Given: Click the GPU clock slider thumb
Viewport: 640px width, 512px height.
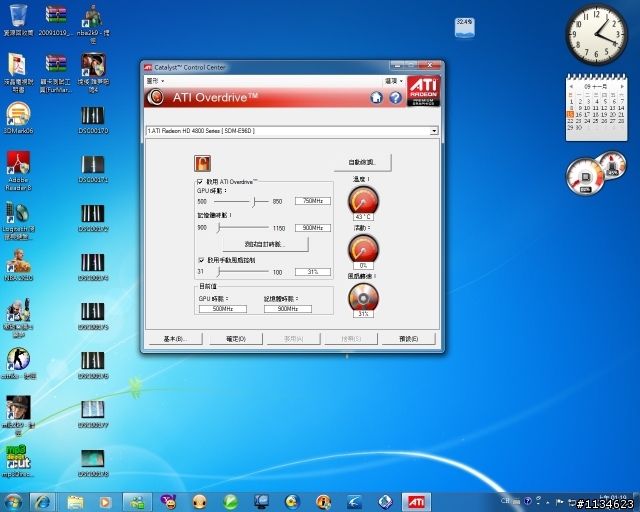Looking at the screenshot, I should click(253, 202).
